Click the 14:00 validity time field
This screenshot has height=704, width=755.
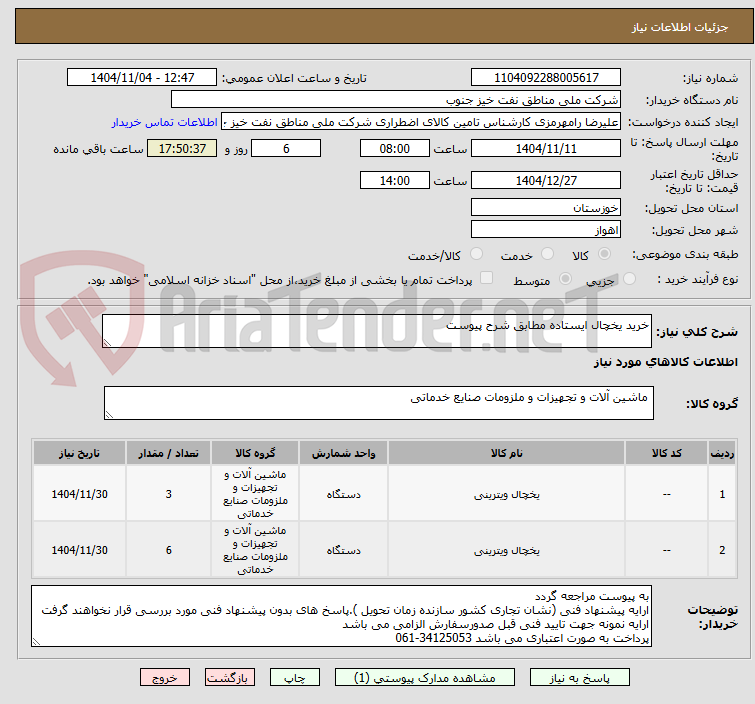click(x=394, y=180)
